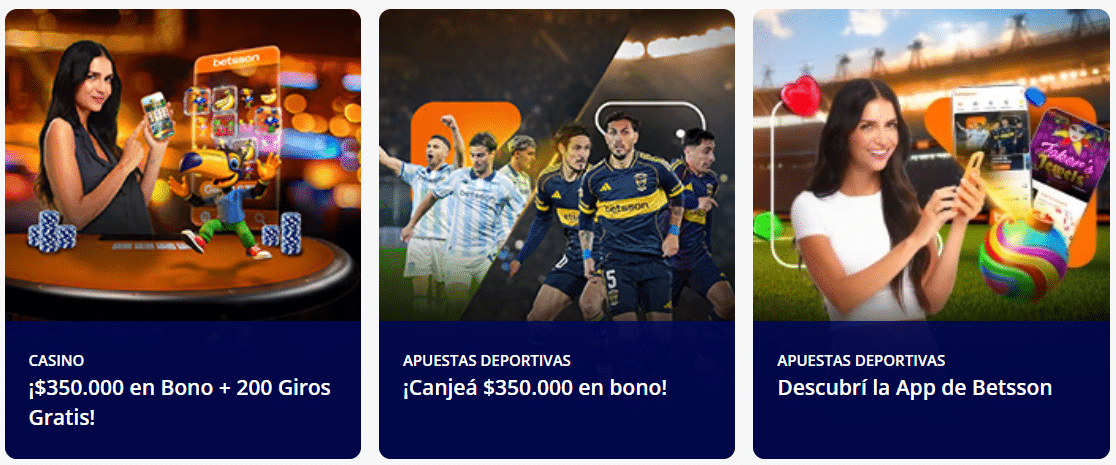The width and height of the screenshot is (1116, 465).
Task: Click the football players promo image
Action: [557, 165]
